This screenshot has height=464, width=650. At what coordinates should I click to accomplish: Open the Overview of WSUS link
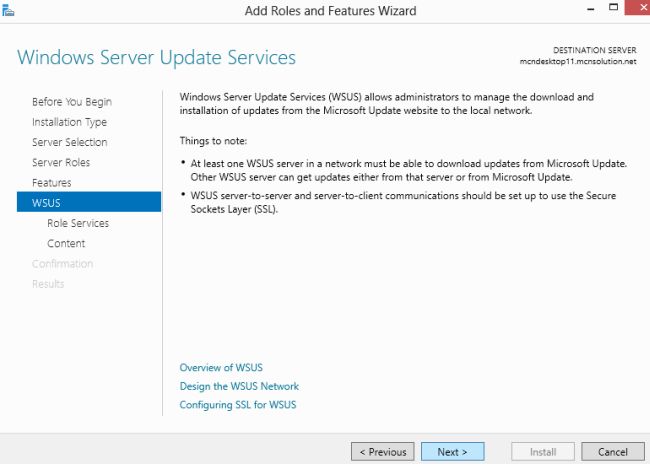[x=221, y=368]
